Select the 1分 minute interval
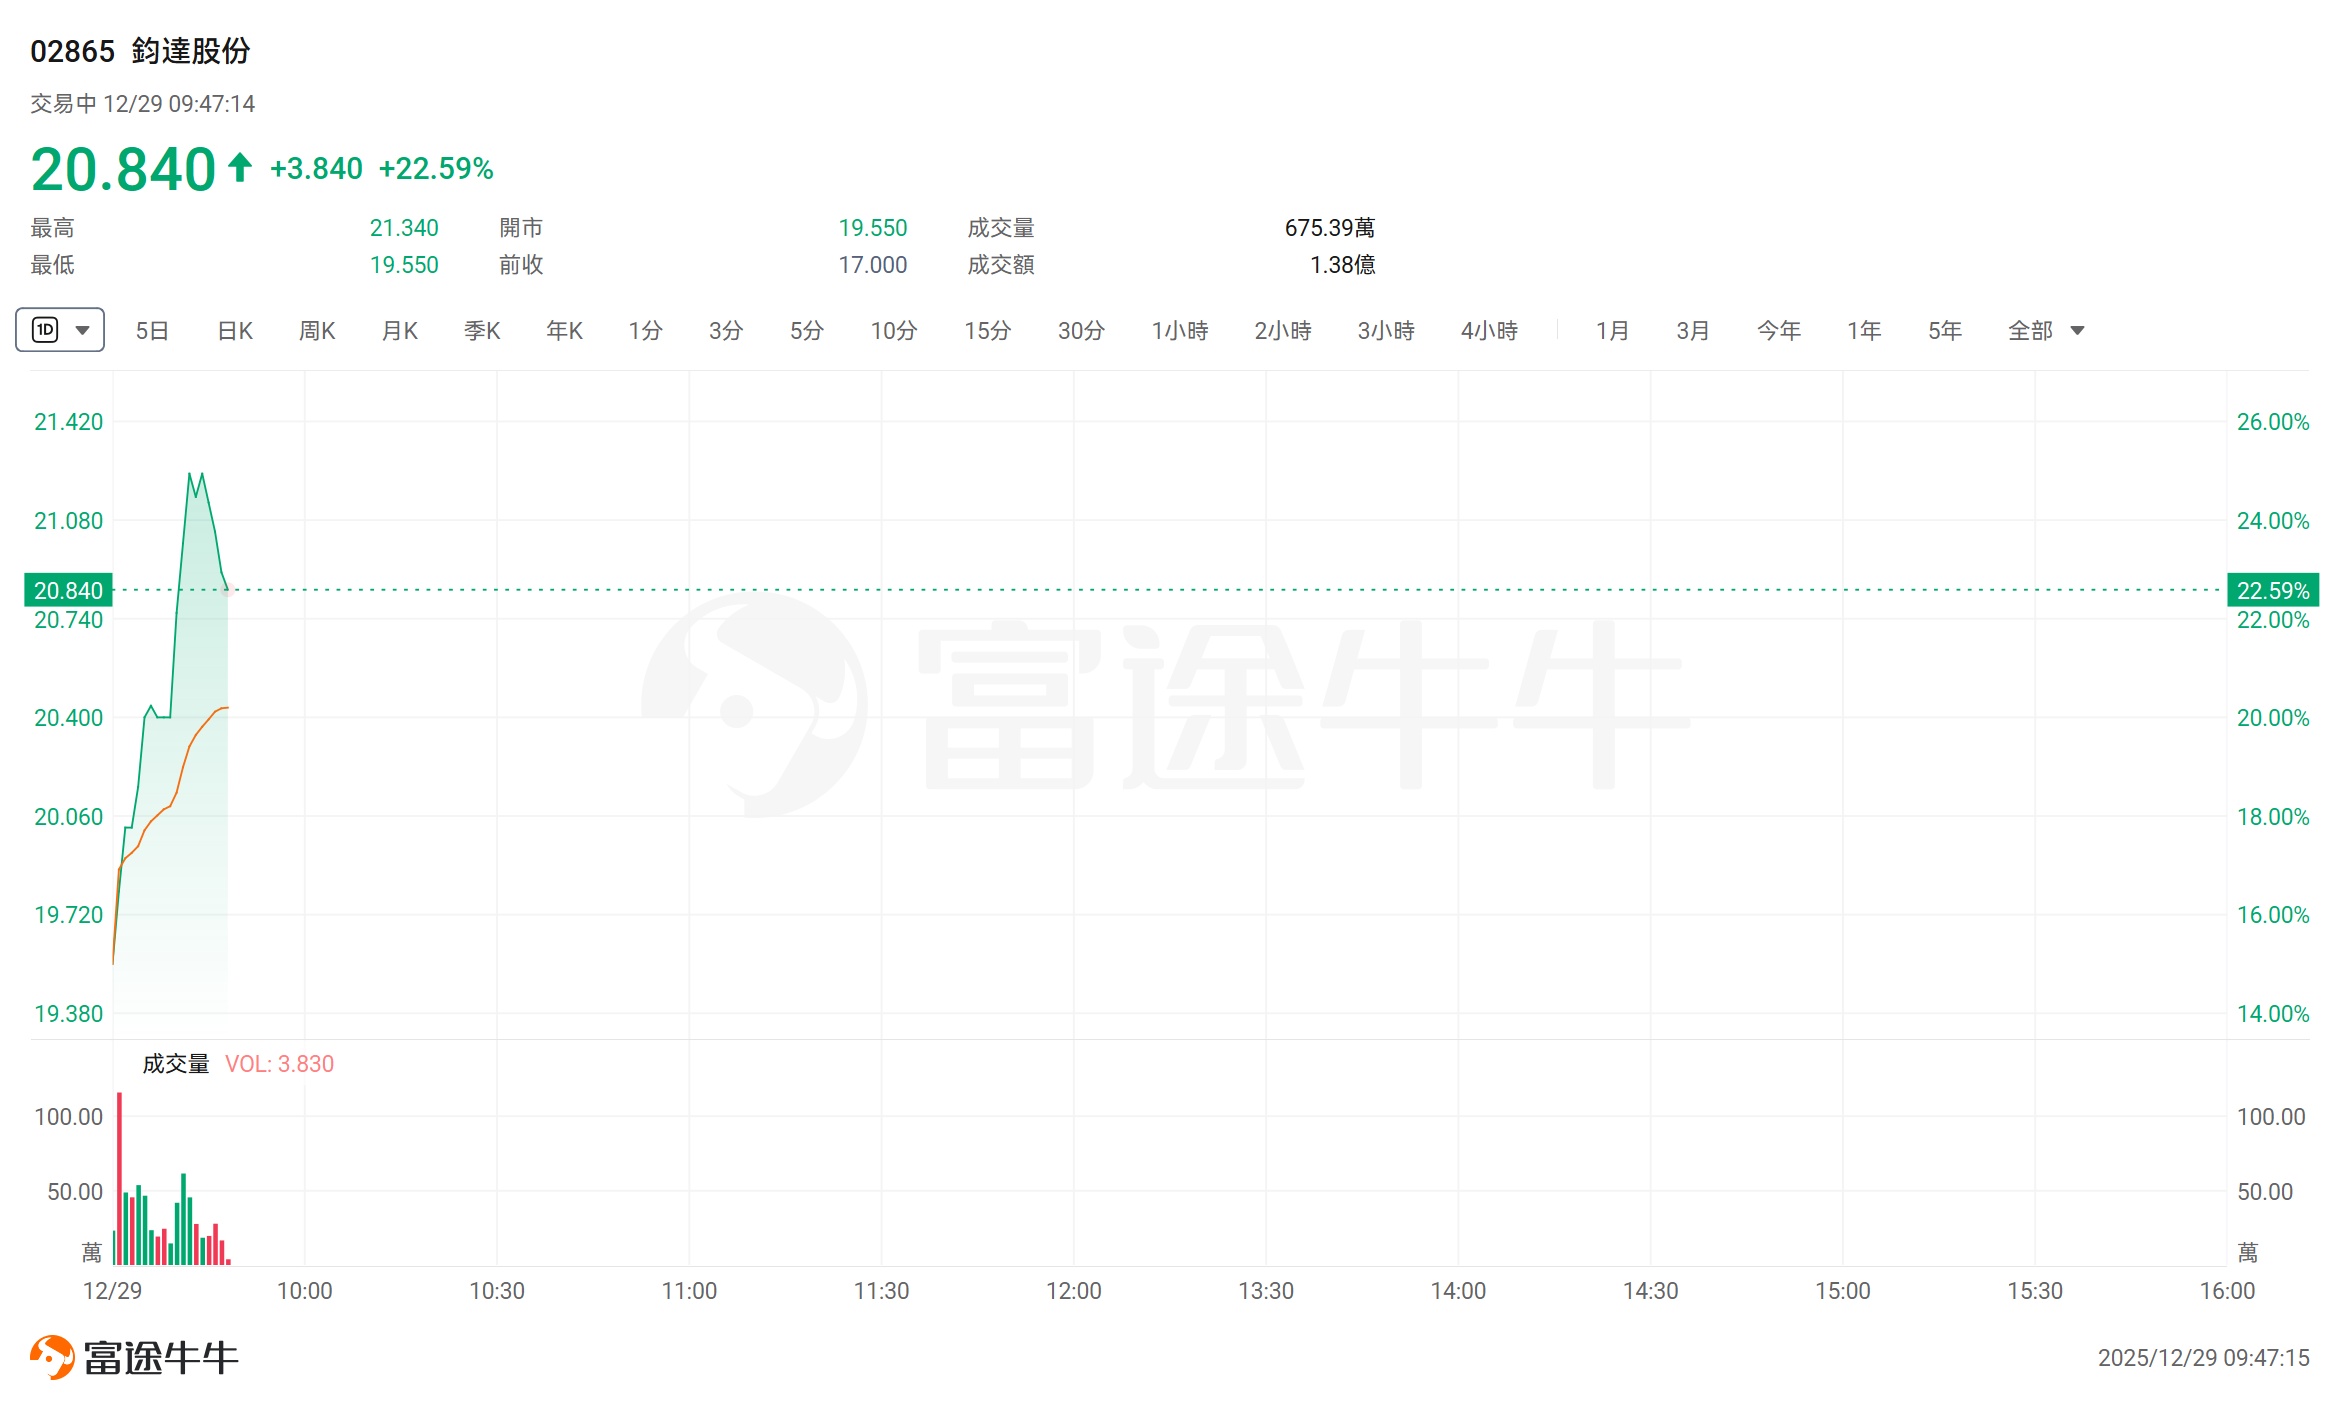 (645, 330)
